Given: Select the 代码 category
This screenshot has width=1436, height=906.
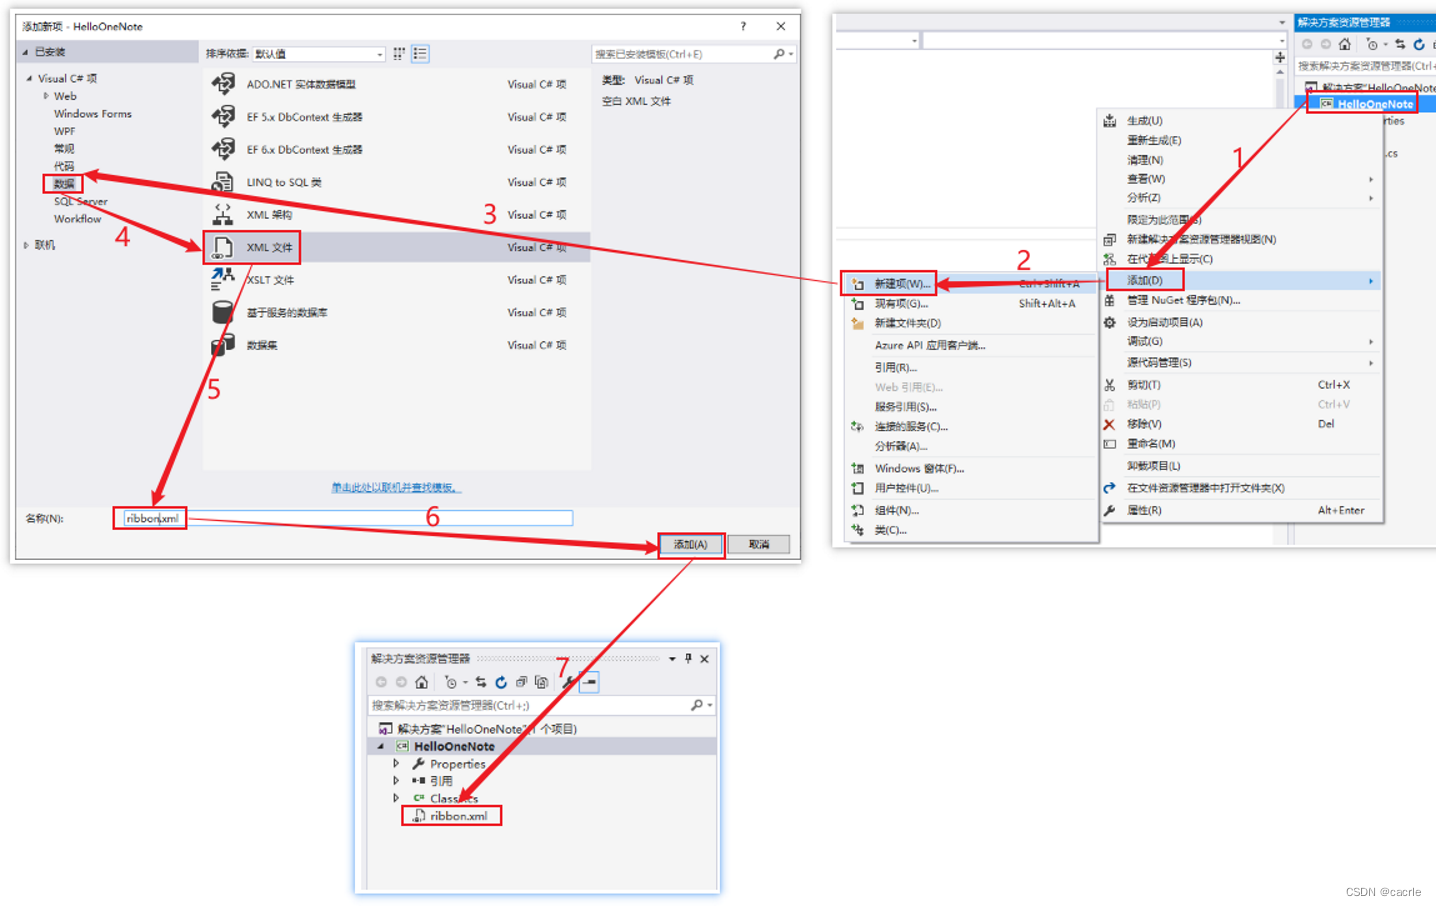Looking at the screenshot, I should [x=64, y=166].
